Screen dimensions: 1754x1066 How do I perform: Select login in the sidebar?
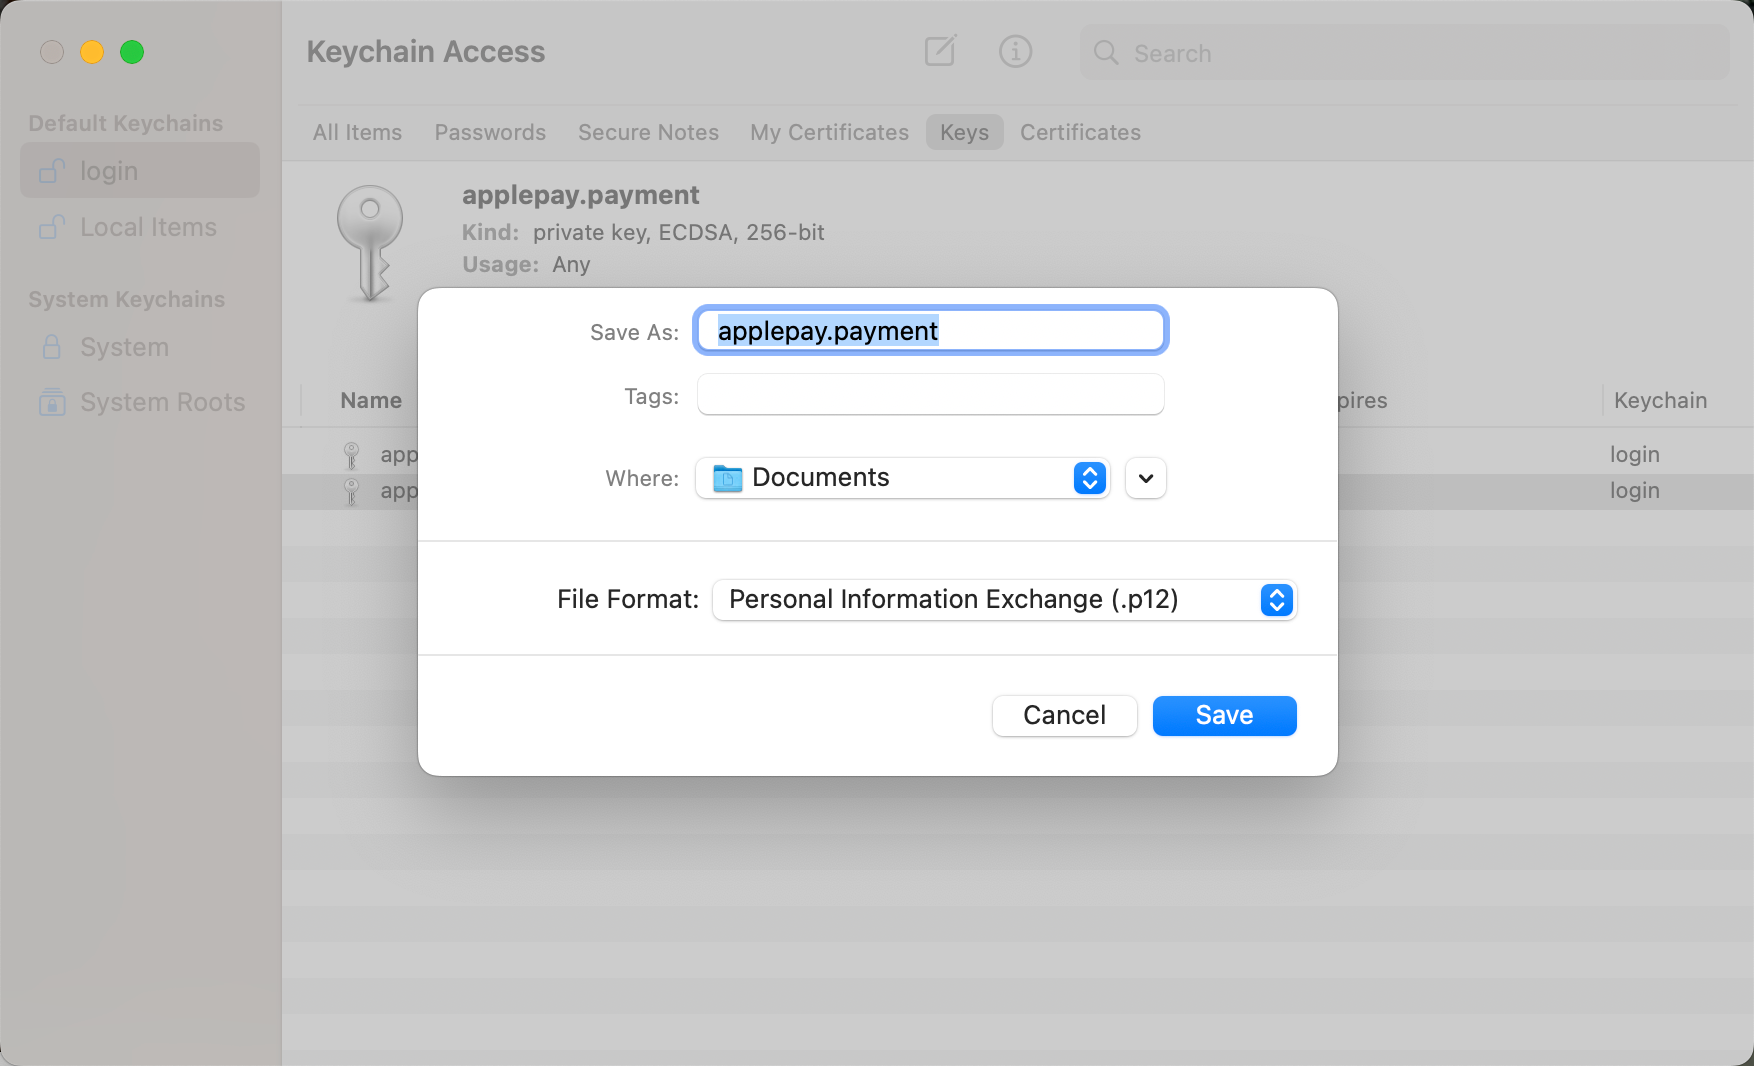pyautogui.click(x=140, y=171)
